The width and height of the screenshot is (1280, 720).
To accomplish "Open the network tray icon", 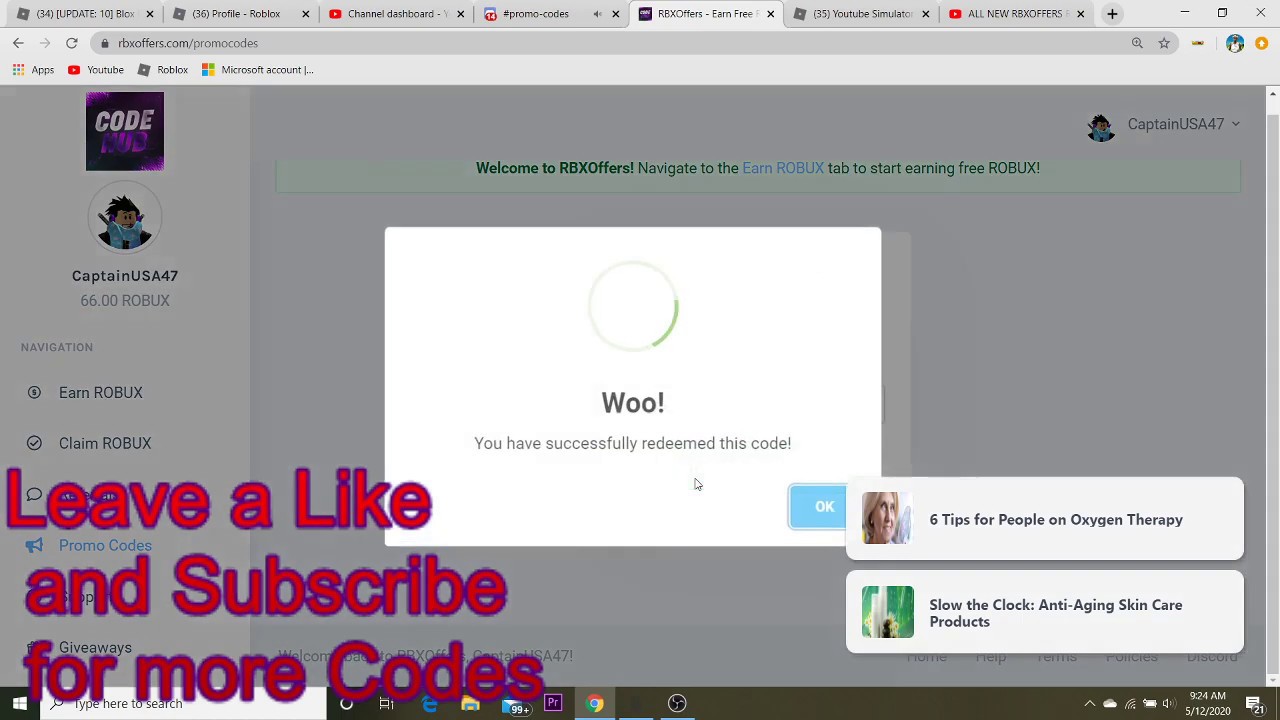I will click(x=1130, y=703).
